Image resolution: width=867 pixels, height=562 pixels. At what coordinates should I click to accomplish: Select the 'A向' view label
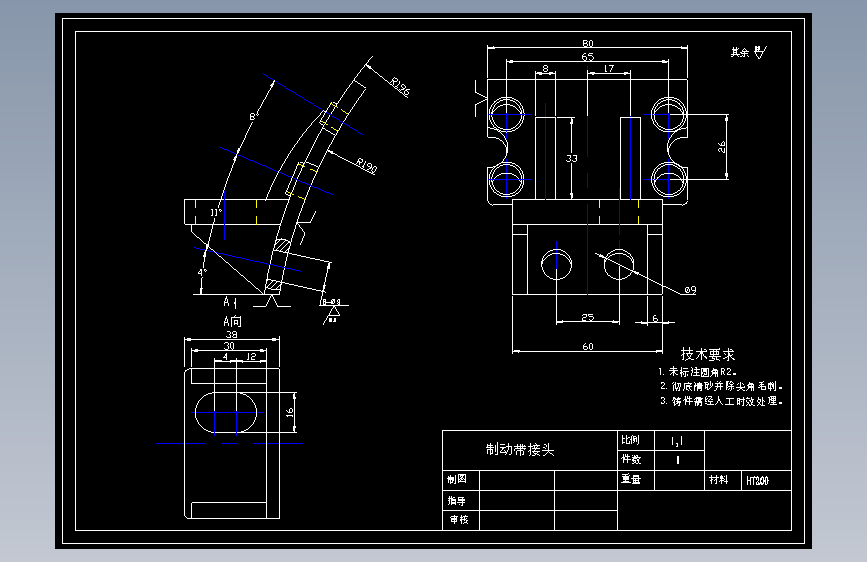click(x=232, y=321)
